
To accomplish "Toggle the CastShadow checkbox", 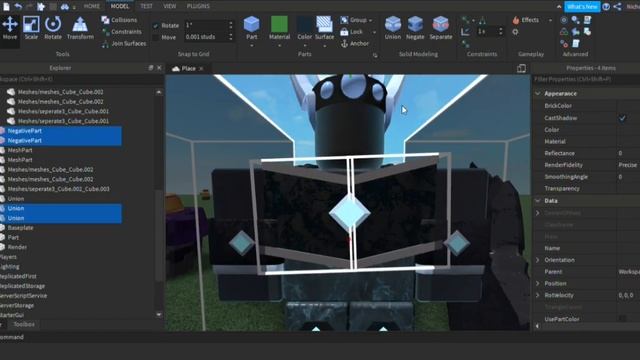I will click(x=622, y=118).
